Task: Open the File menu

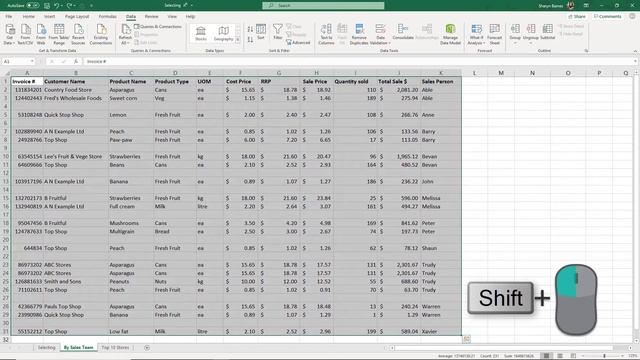Action: 9,17
